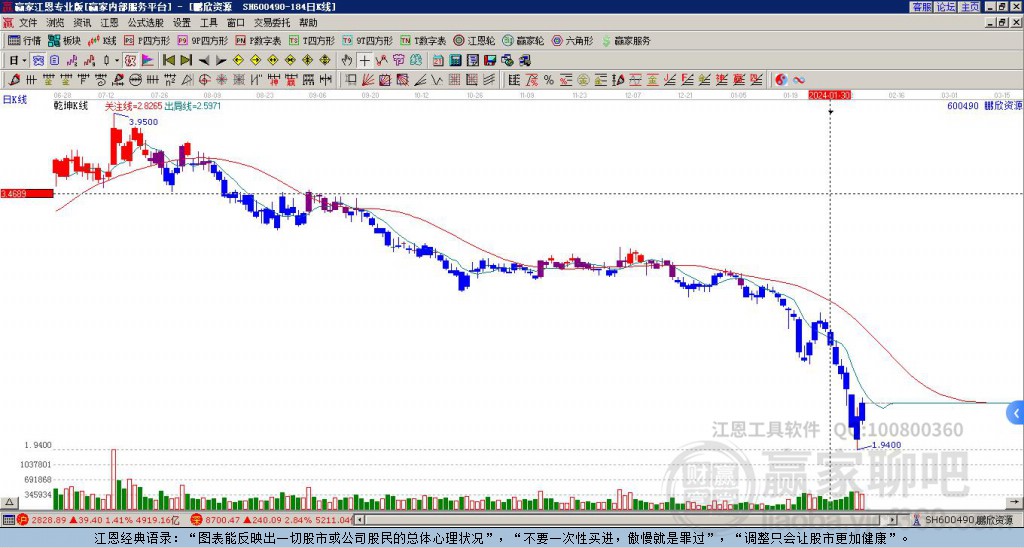Open the yin-yang taiji icon tool
Viewport: 1024px width, 548px height.
tap(781, 80)
